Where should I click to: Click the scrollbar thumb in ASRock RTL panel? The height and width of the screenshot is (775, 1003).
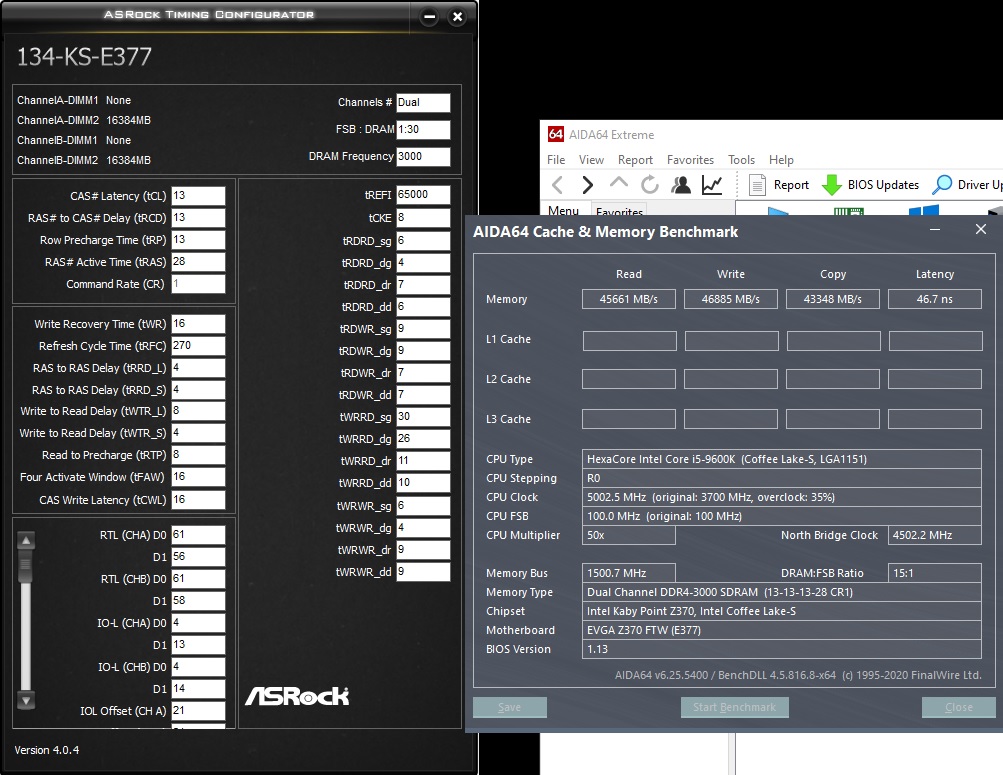pos(26,567)
